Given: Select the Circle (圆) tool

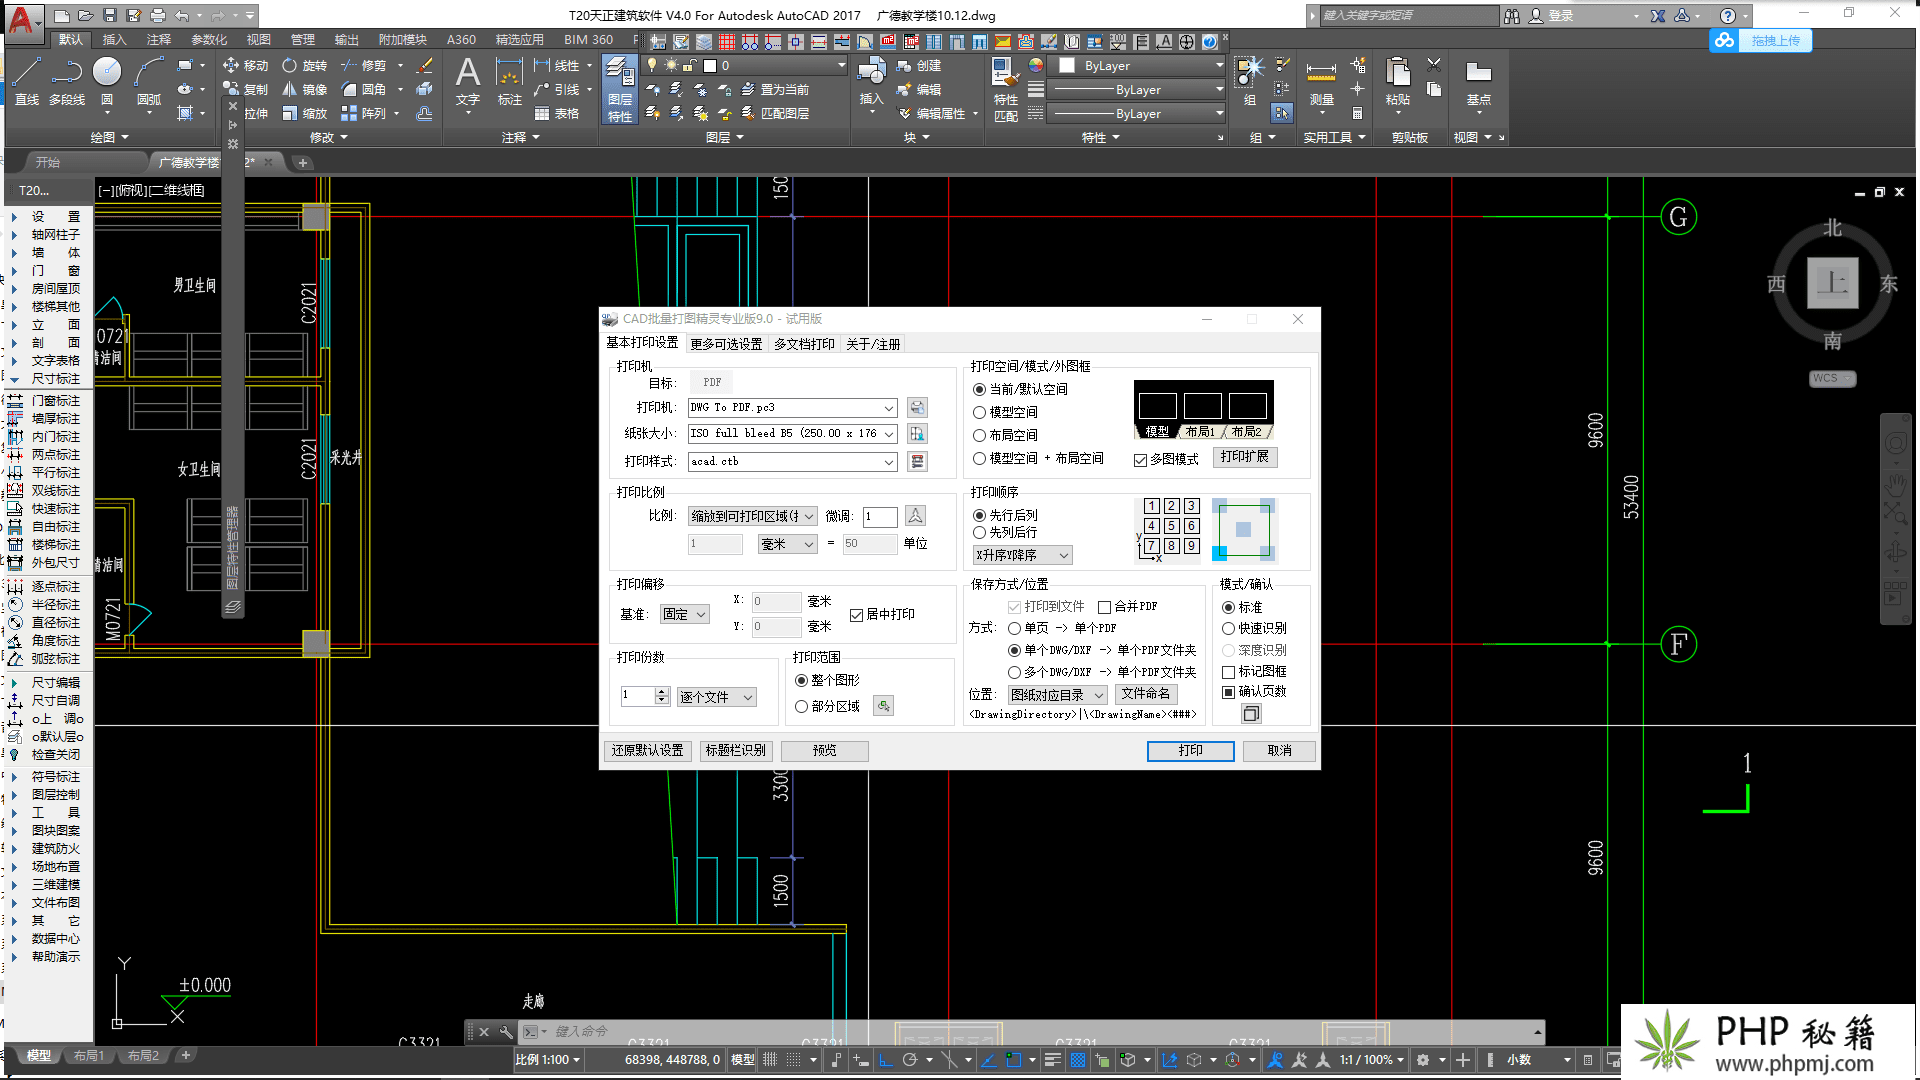Looking at the screenshot, I should (x=107, y=82).
